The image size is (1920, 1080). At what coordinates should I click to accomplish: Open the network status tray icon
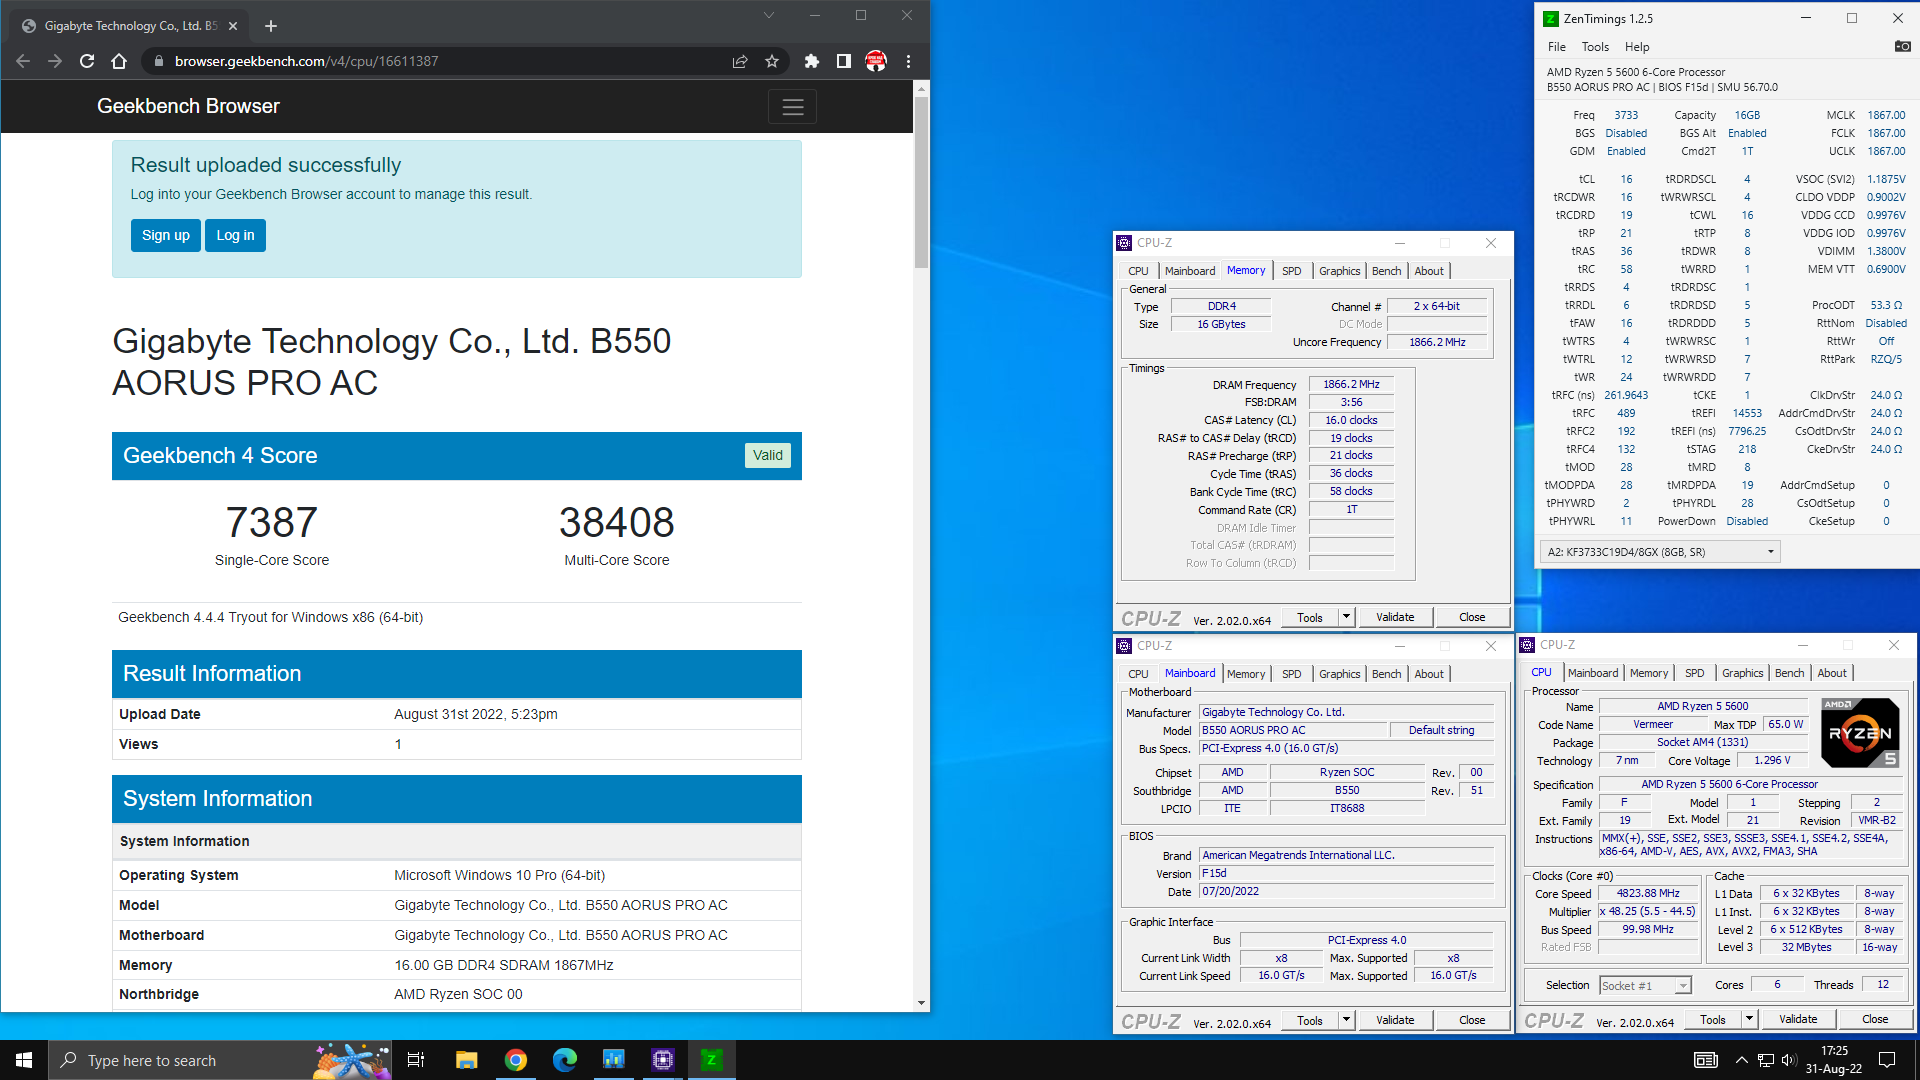1766,1060
